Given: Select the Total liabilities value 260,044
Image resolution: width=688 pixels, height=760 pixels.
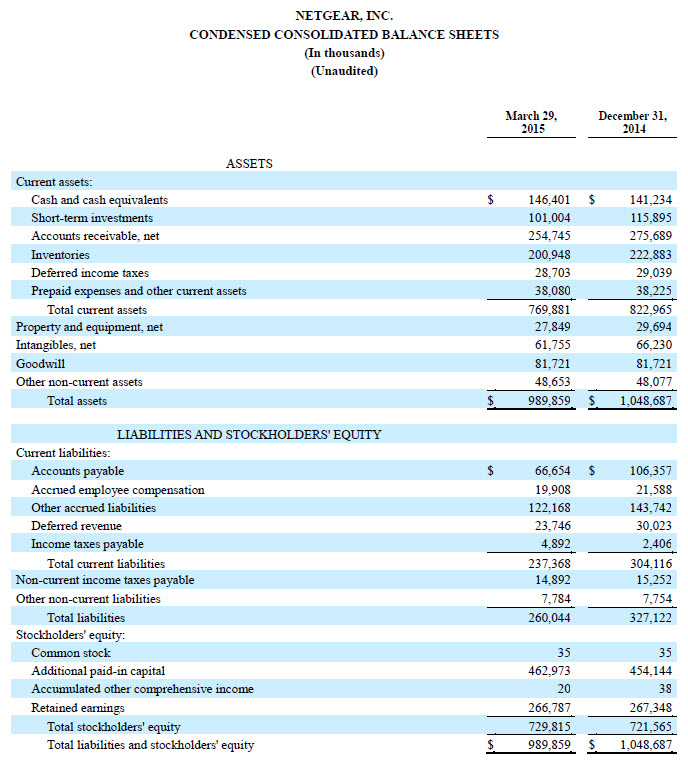Looking at the screenshot, I should pos(548,618).
